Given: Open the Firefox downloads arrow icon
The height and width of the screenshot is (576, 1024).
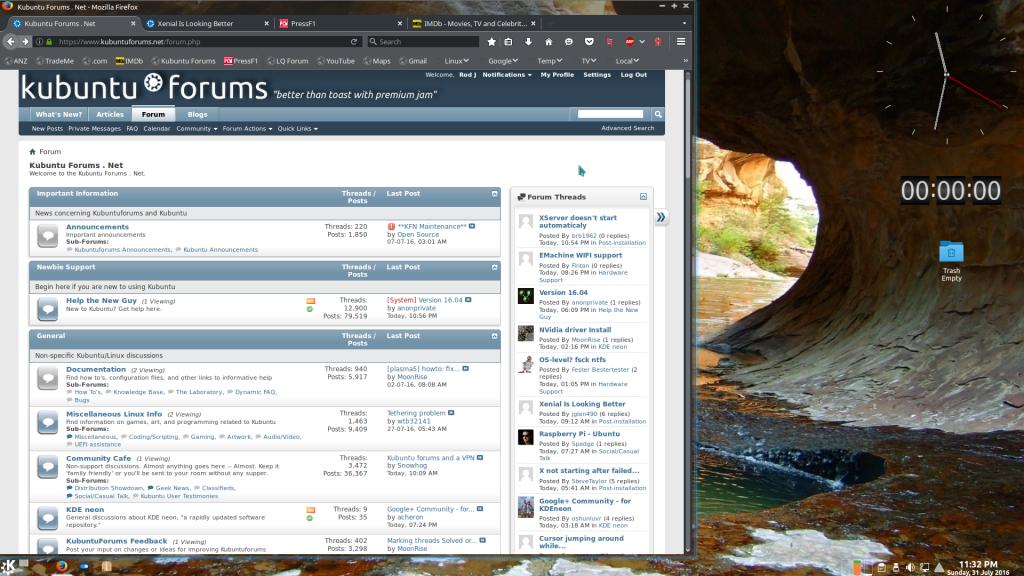Looking at the screenshot, I should click(x=528, y=42).
